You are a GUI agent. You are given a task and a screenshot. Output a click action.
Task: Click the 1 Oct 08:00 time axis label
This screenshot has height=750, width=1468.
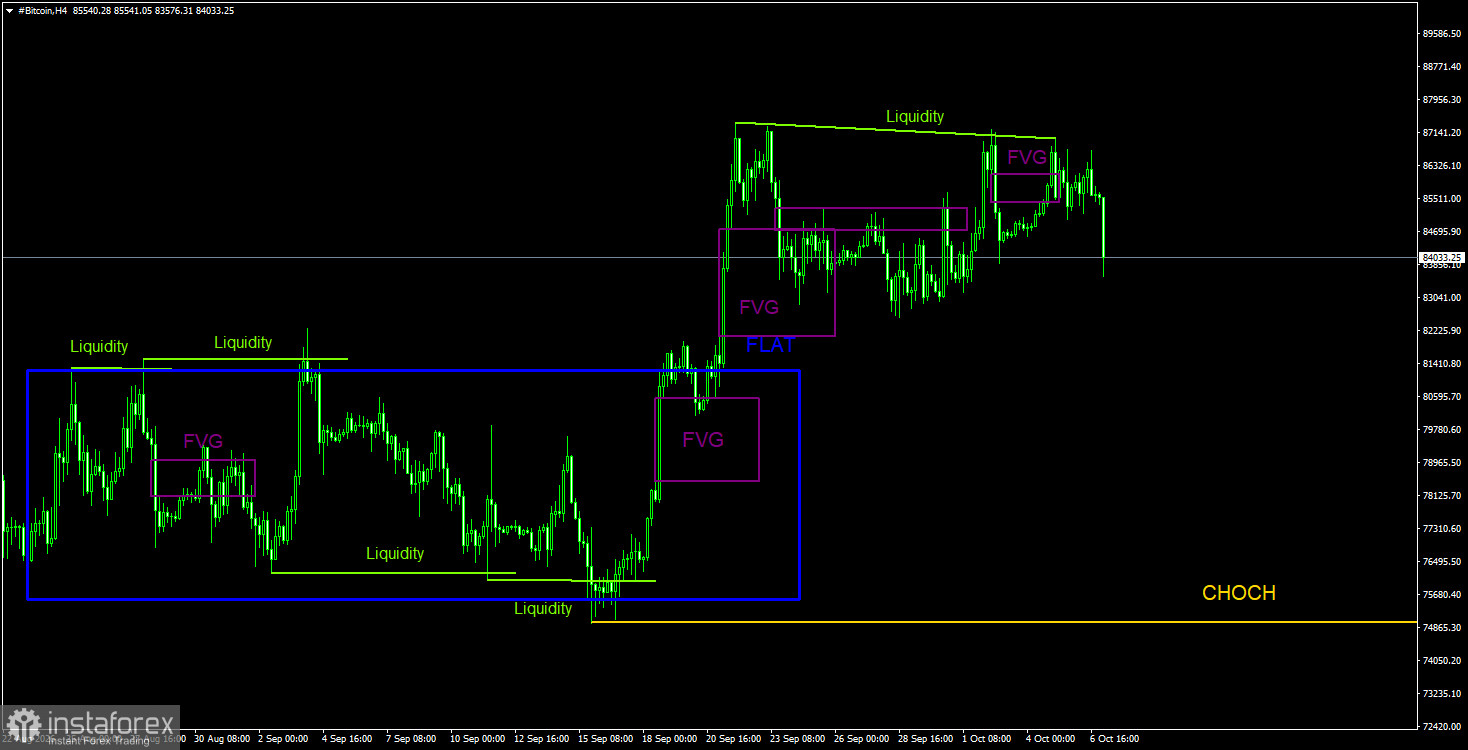pyautogui.click(x=987, y=739)
